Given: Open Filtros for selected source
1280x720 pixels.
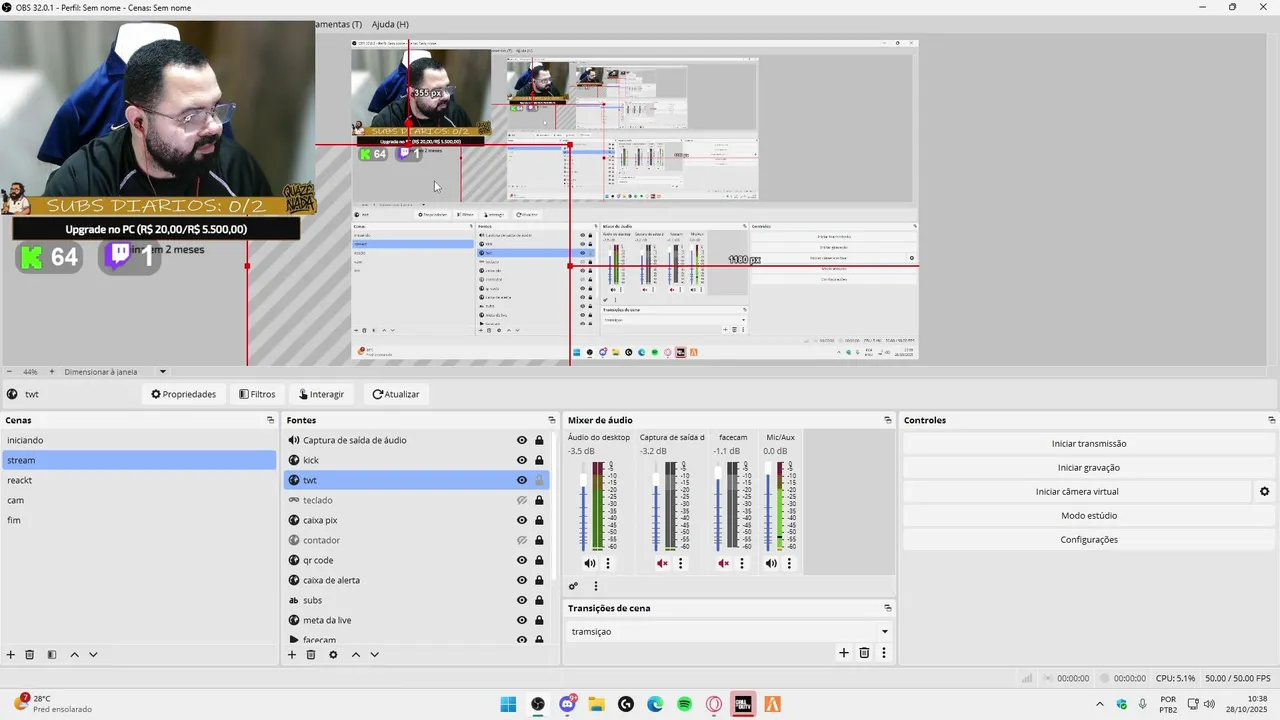Looking at the screenshot, I should [x=257, y=394].
